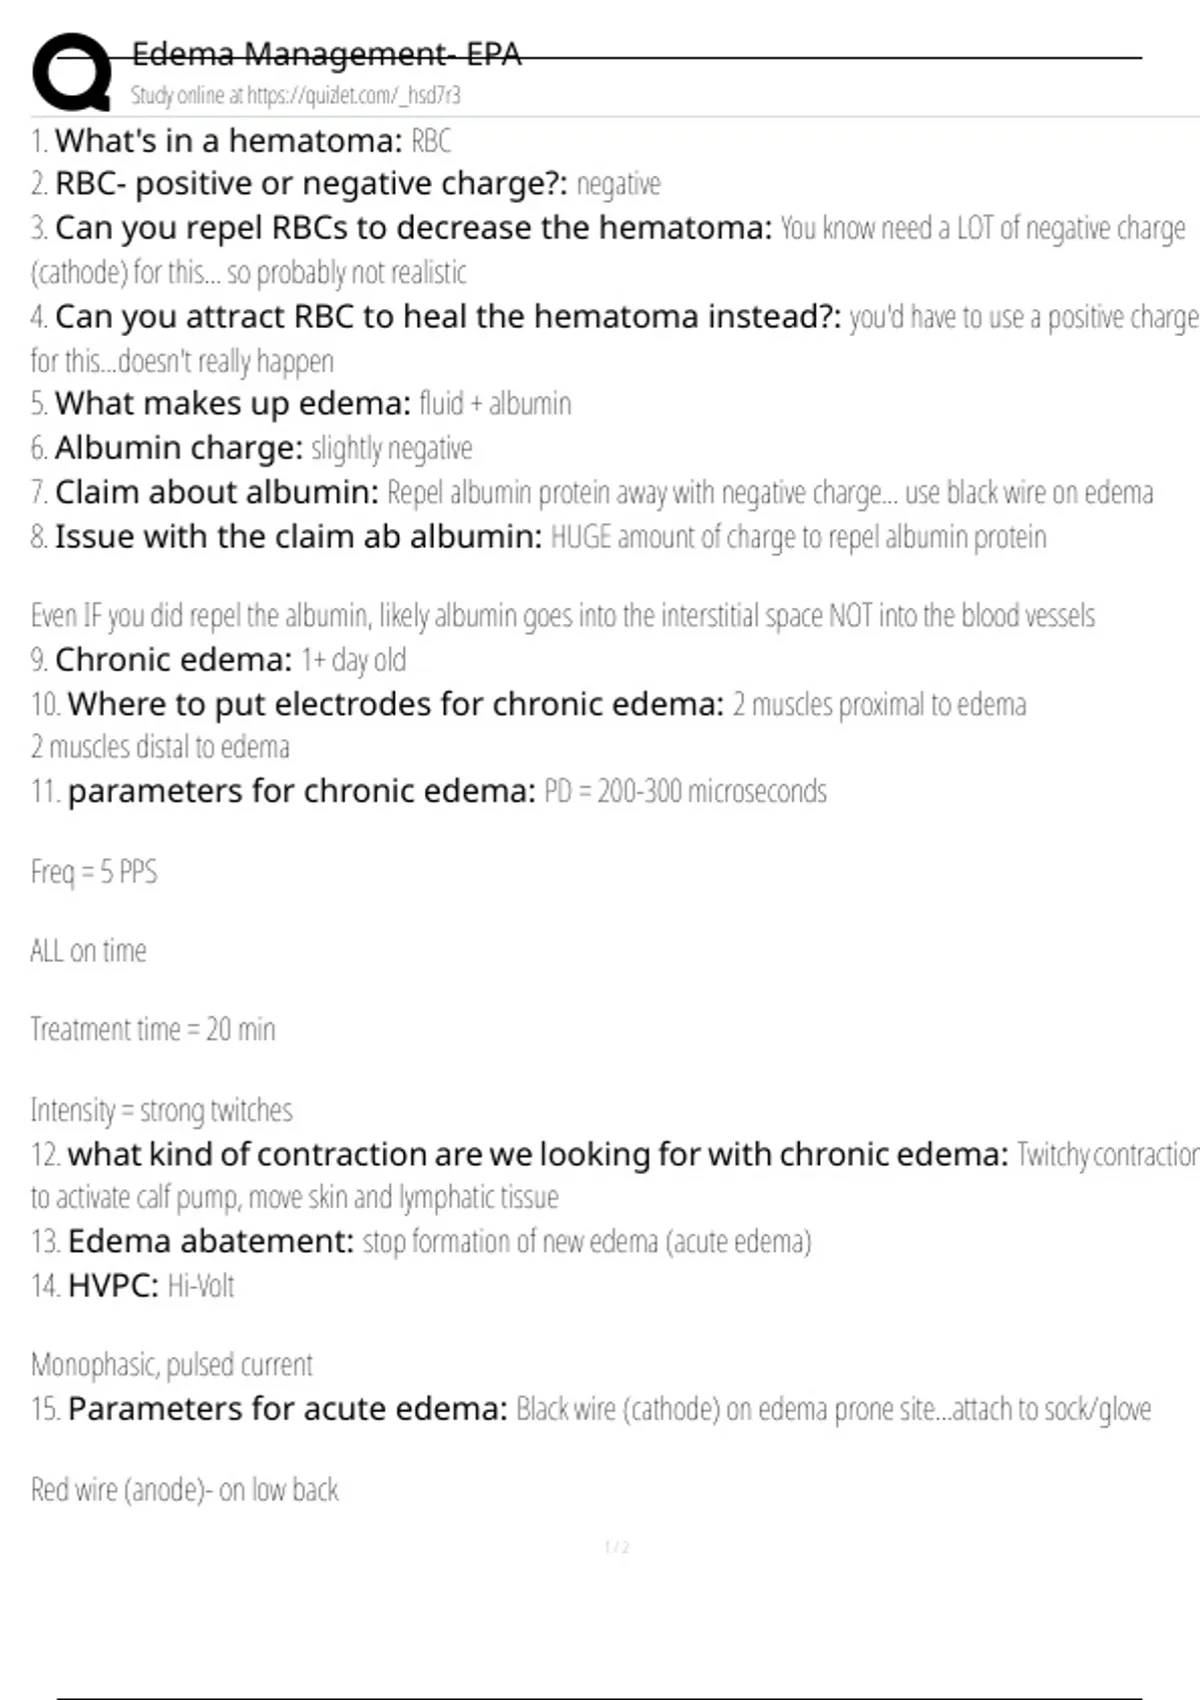Image resolution: width=1200 pixels, height=1700 pixels.
Task: Select the "Can you repel RBCs" question
Action: click(x=414, y=228)
